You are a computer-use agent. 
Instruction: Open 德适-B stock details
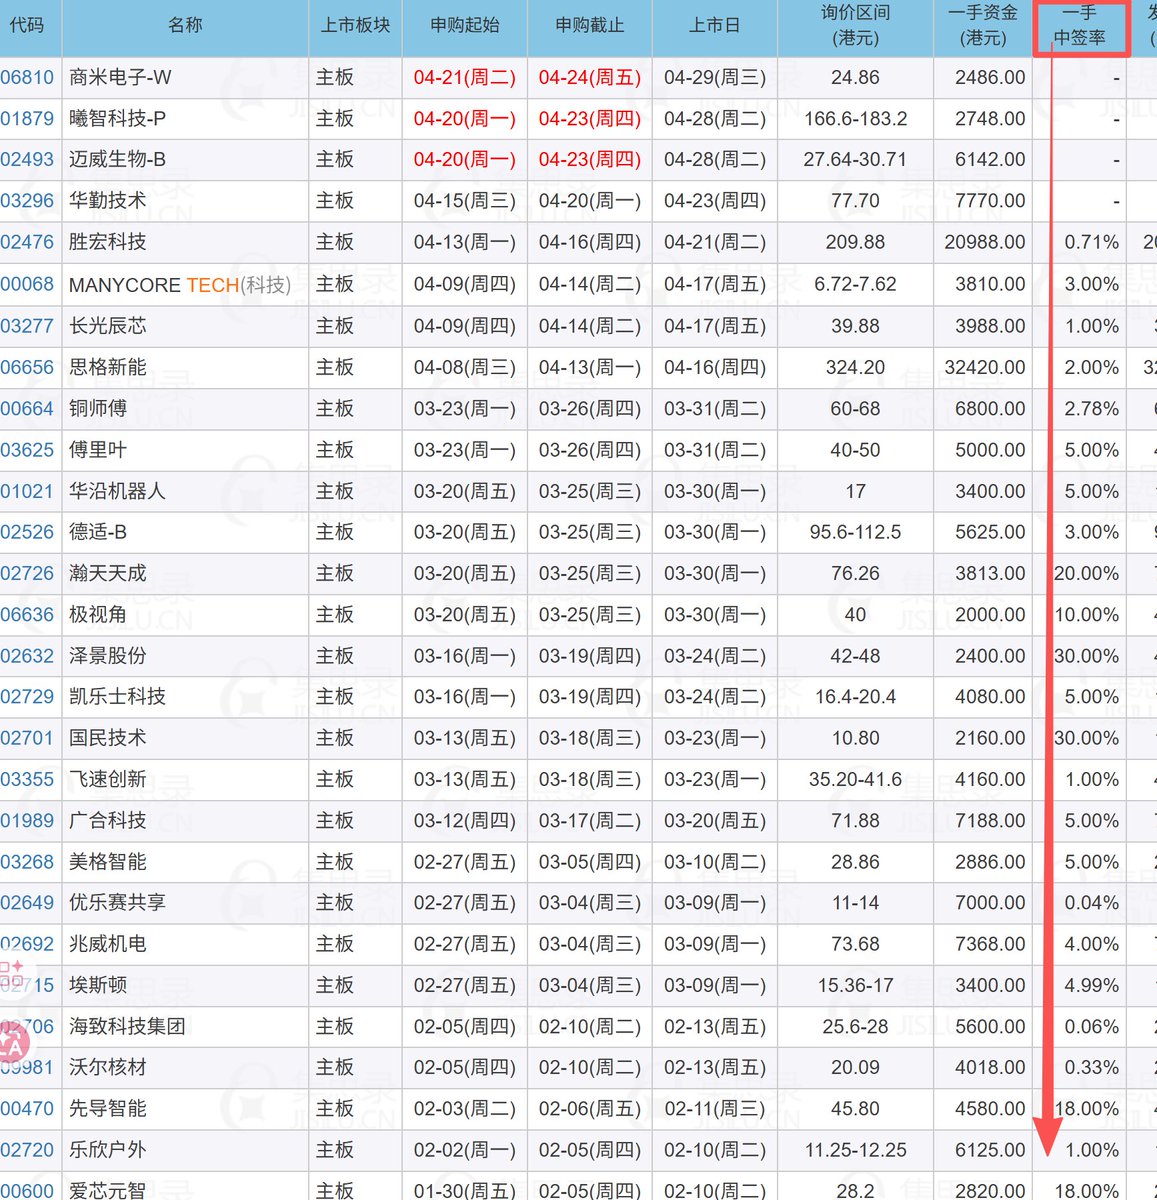pyautogui.click(x=94, y=532)
